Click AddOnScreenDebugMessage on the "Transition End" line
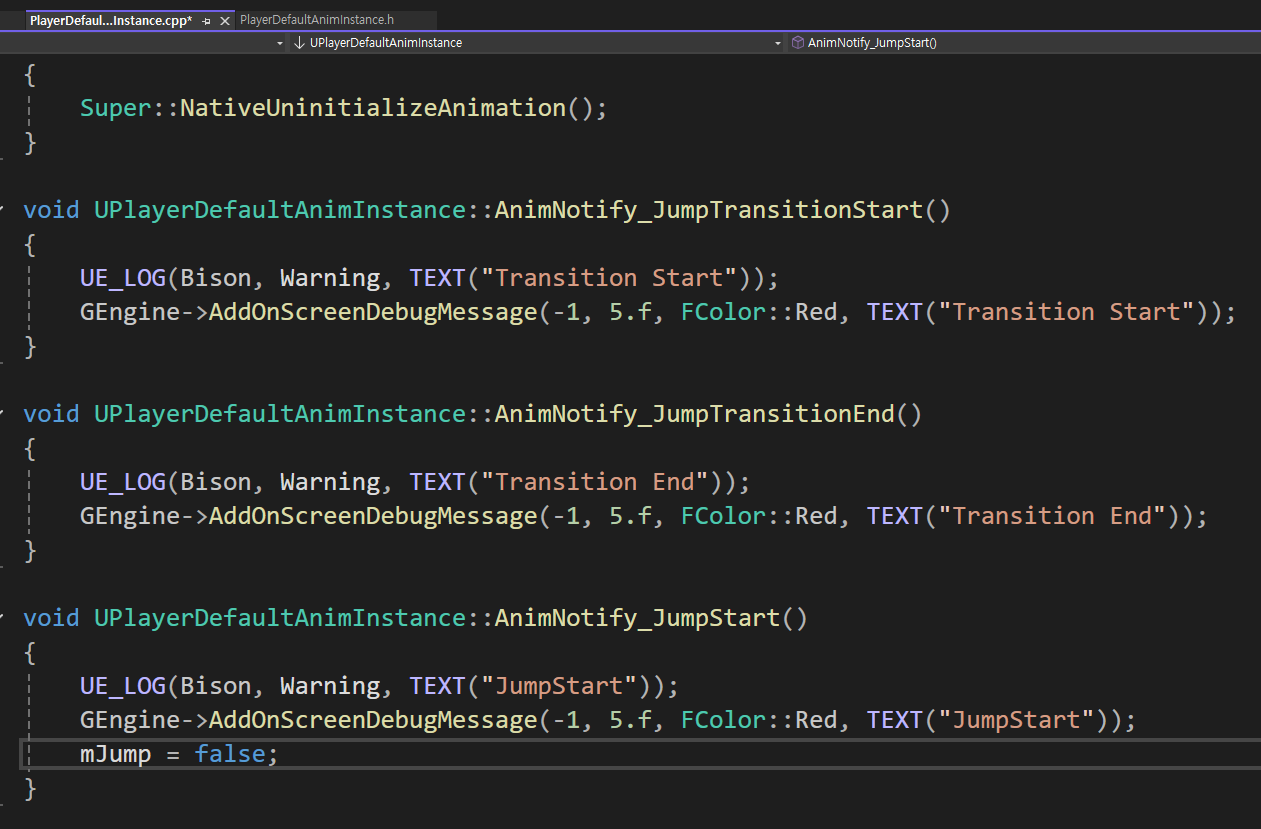1261x829 pixels. [373, 516]
